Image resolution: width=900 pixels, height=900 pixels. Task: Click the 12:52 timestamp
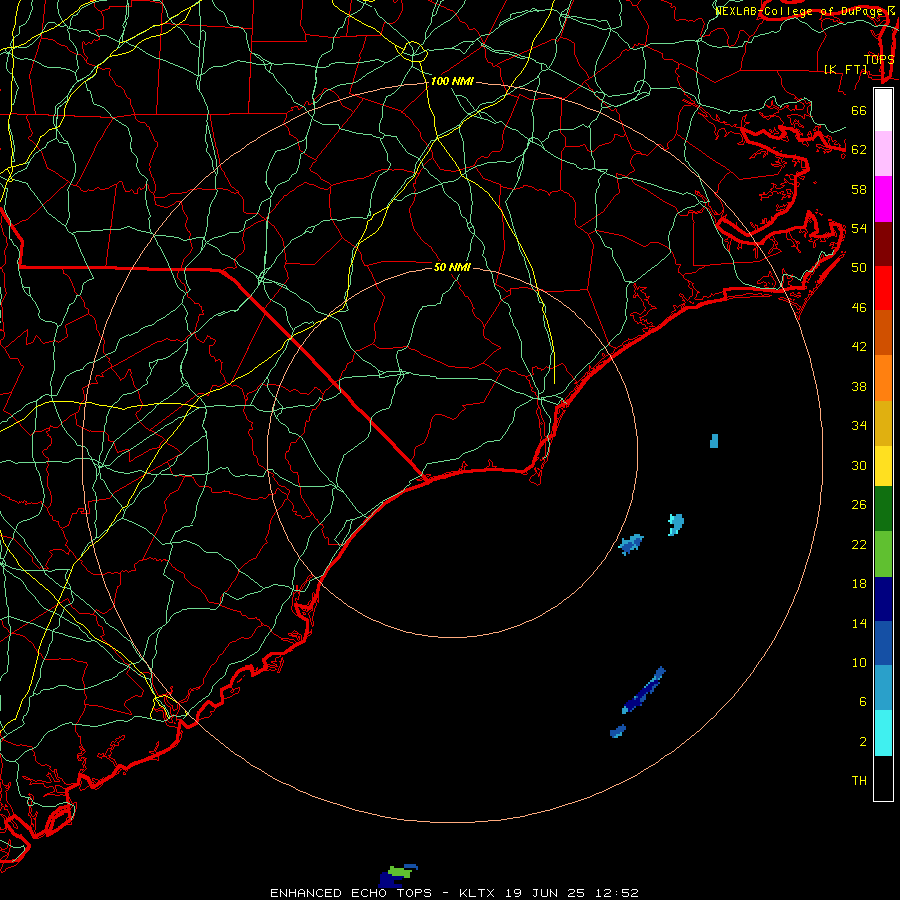pyautogui.click(x=617, y=893)
